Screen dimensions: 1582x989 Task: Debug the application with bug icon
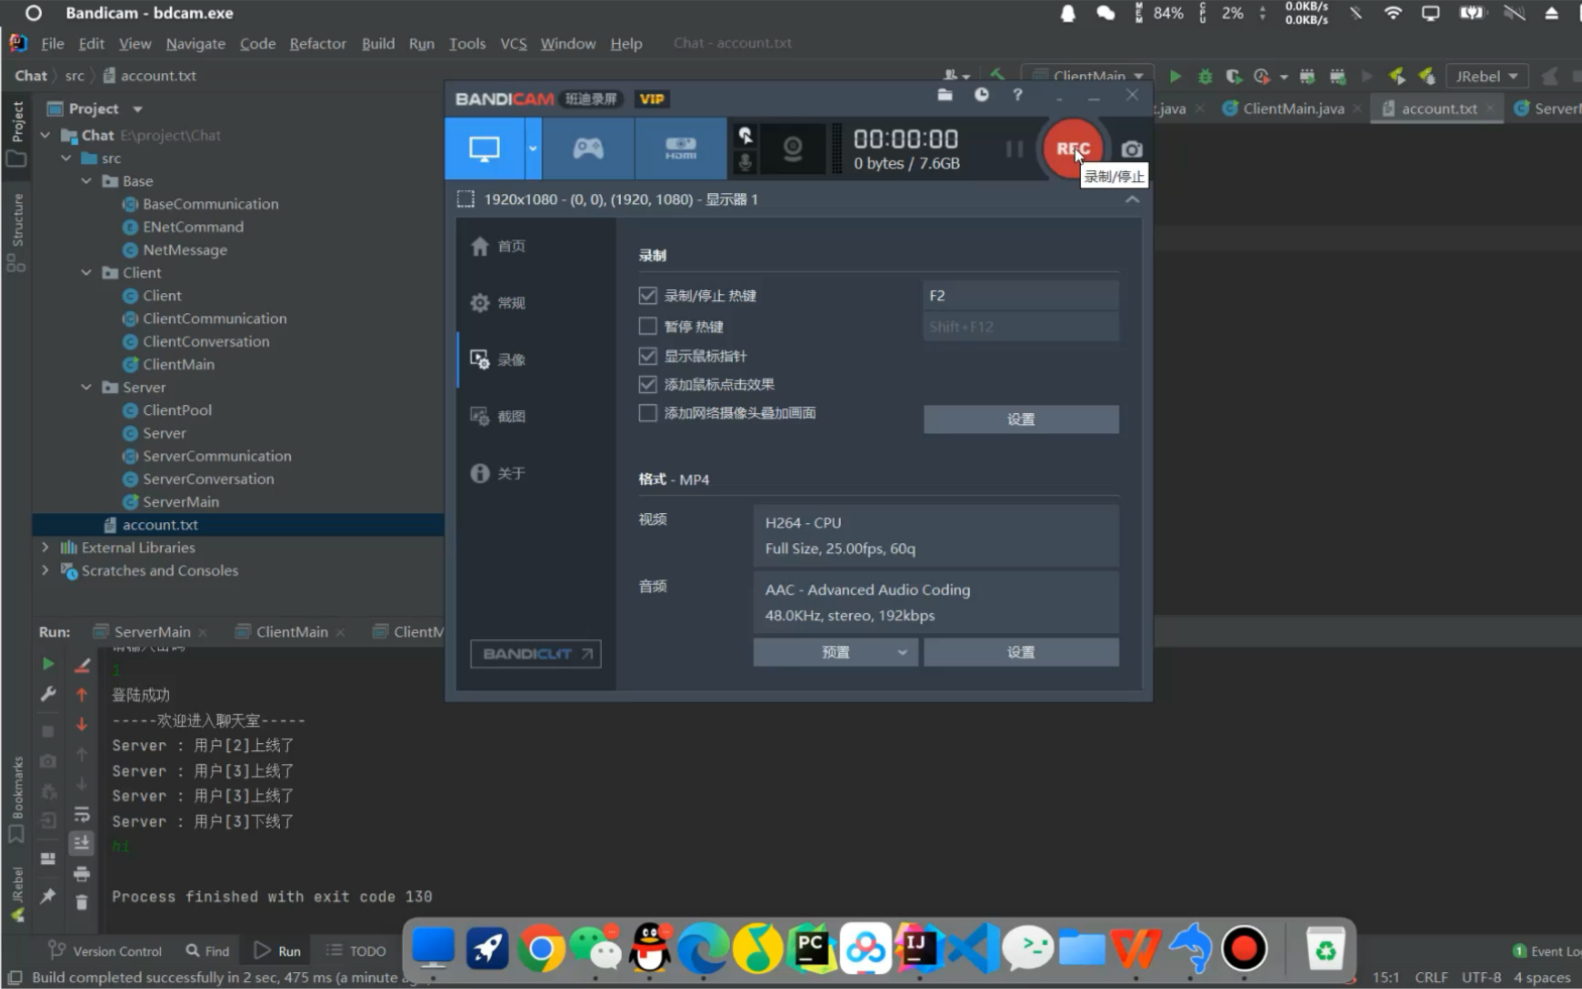(1205, 76)
